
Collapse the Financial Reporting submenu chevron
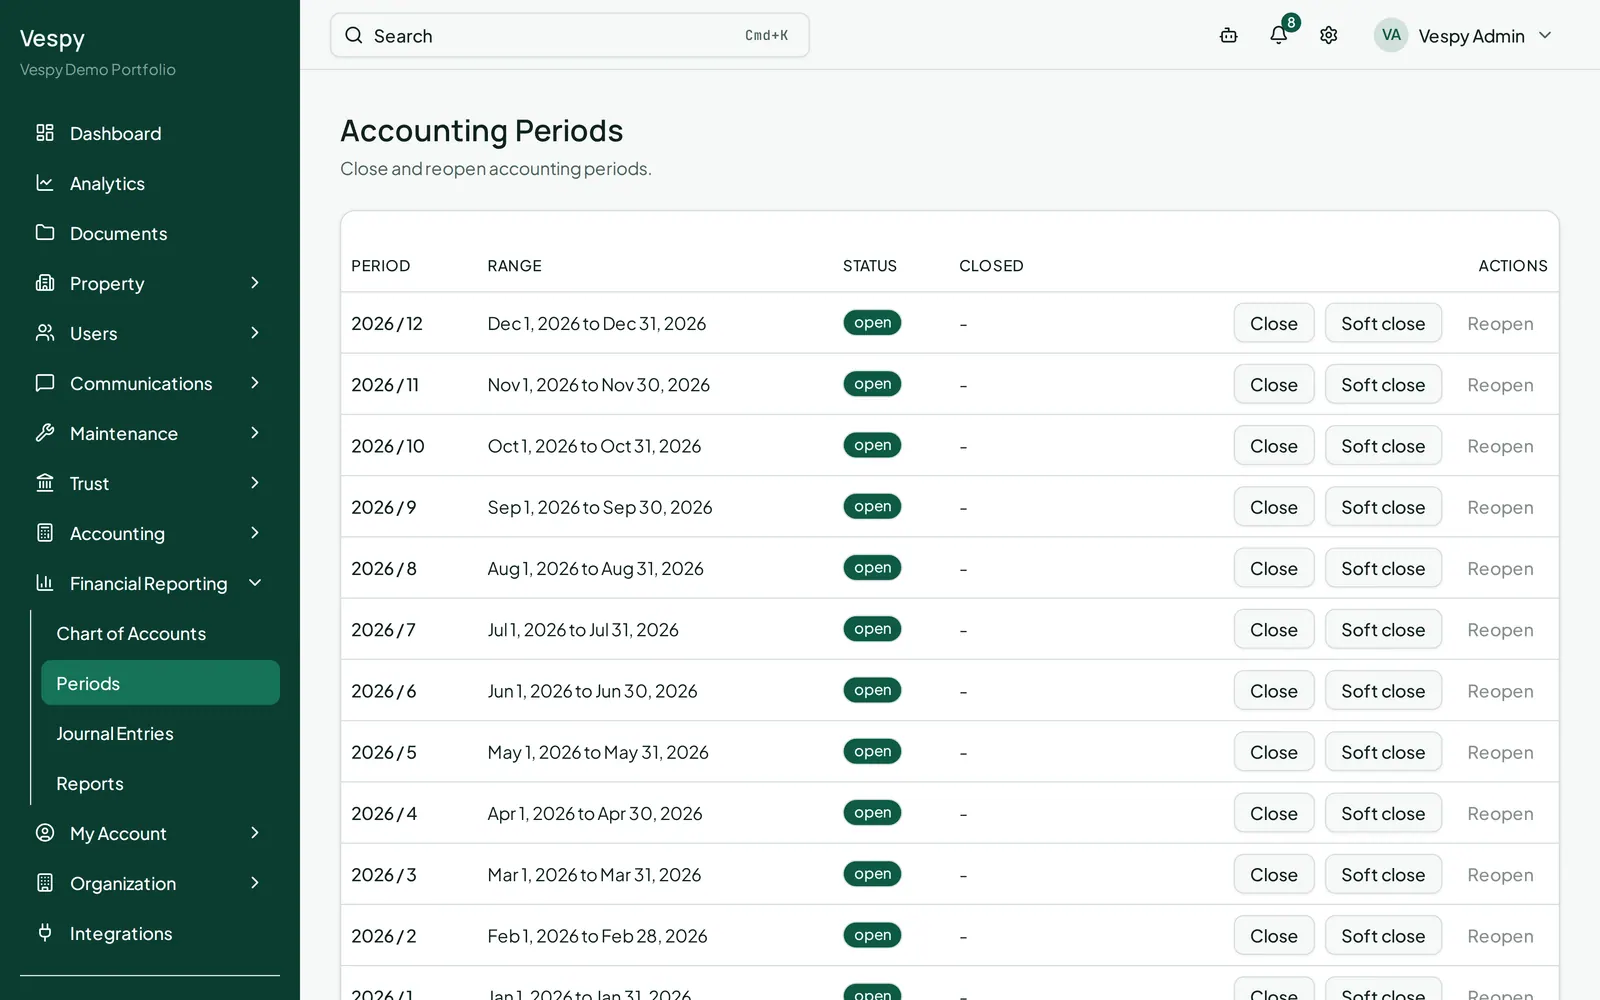[x=255, y=583]
